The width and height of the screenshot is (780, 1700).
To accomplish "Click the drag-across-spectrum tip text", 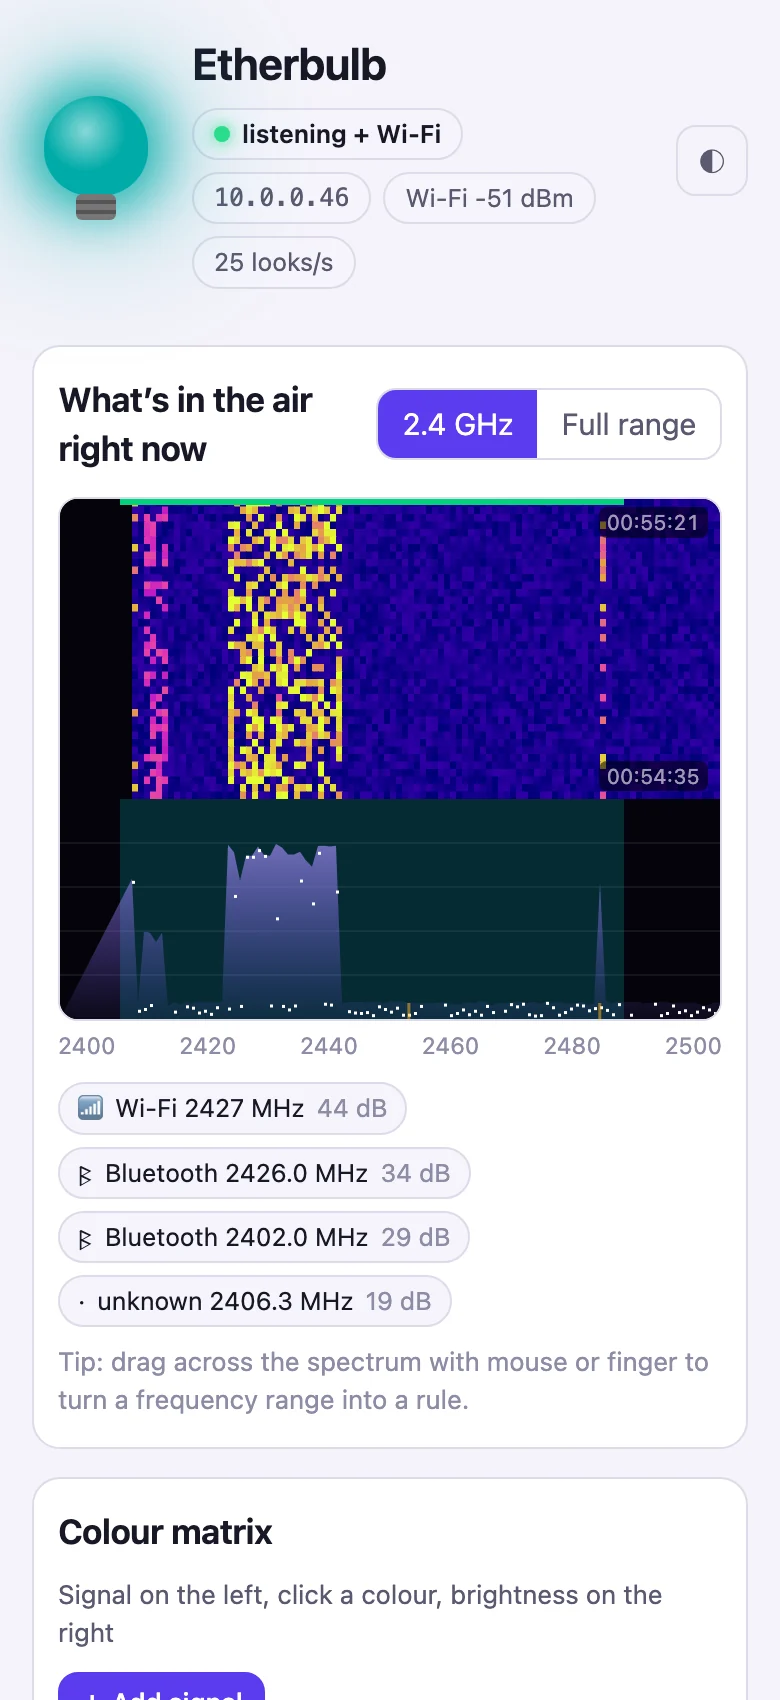I will coord(384,1381).
